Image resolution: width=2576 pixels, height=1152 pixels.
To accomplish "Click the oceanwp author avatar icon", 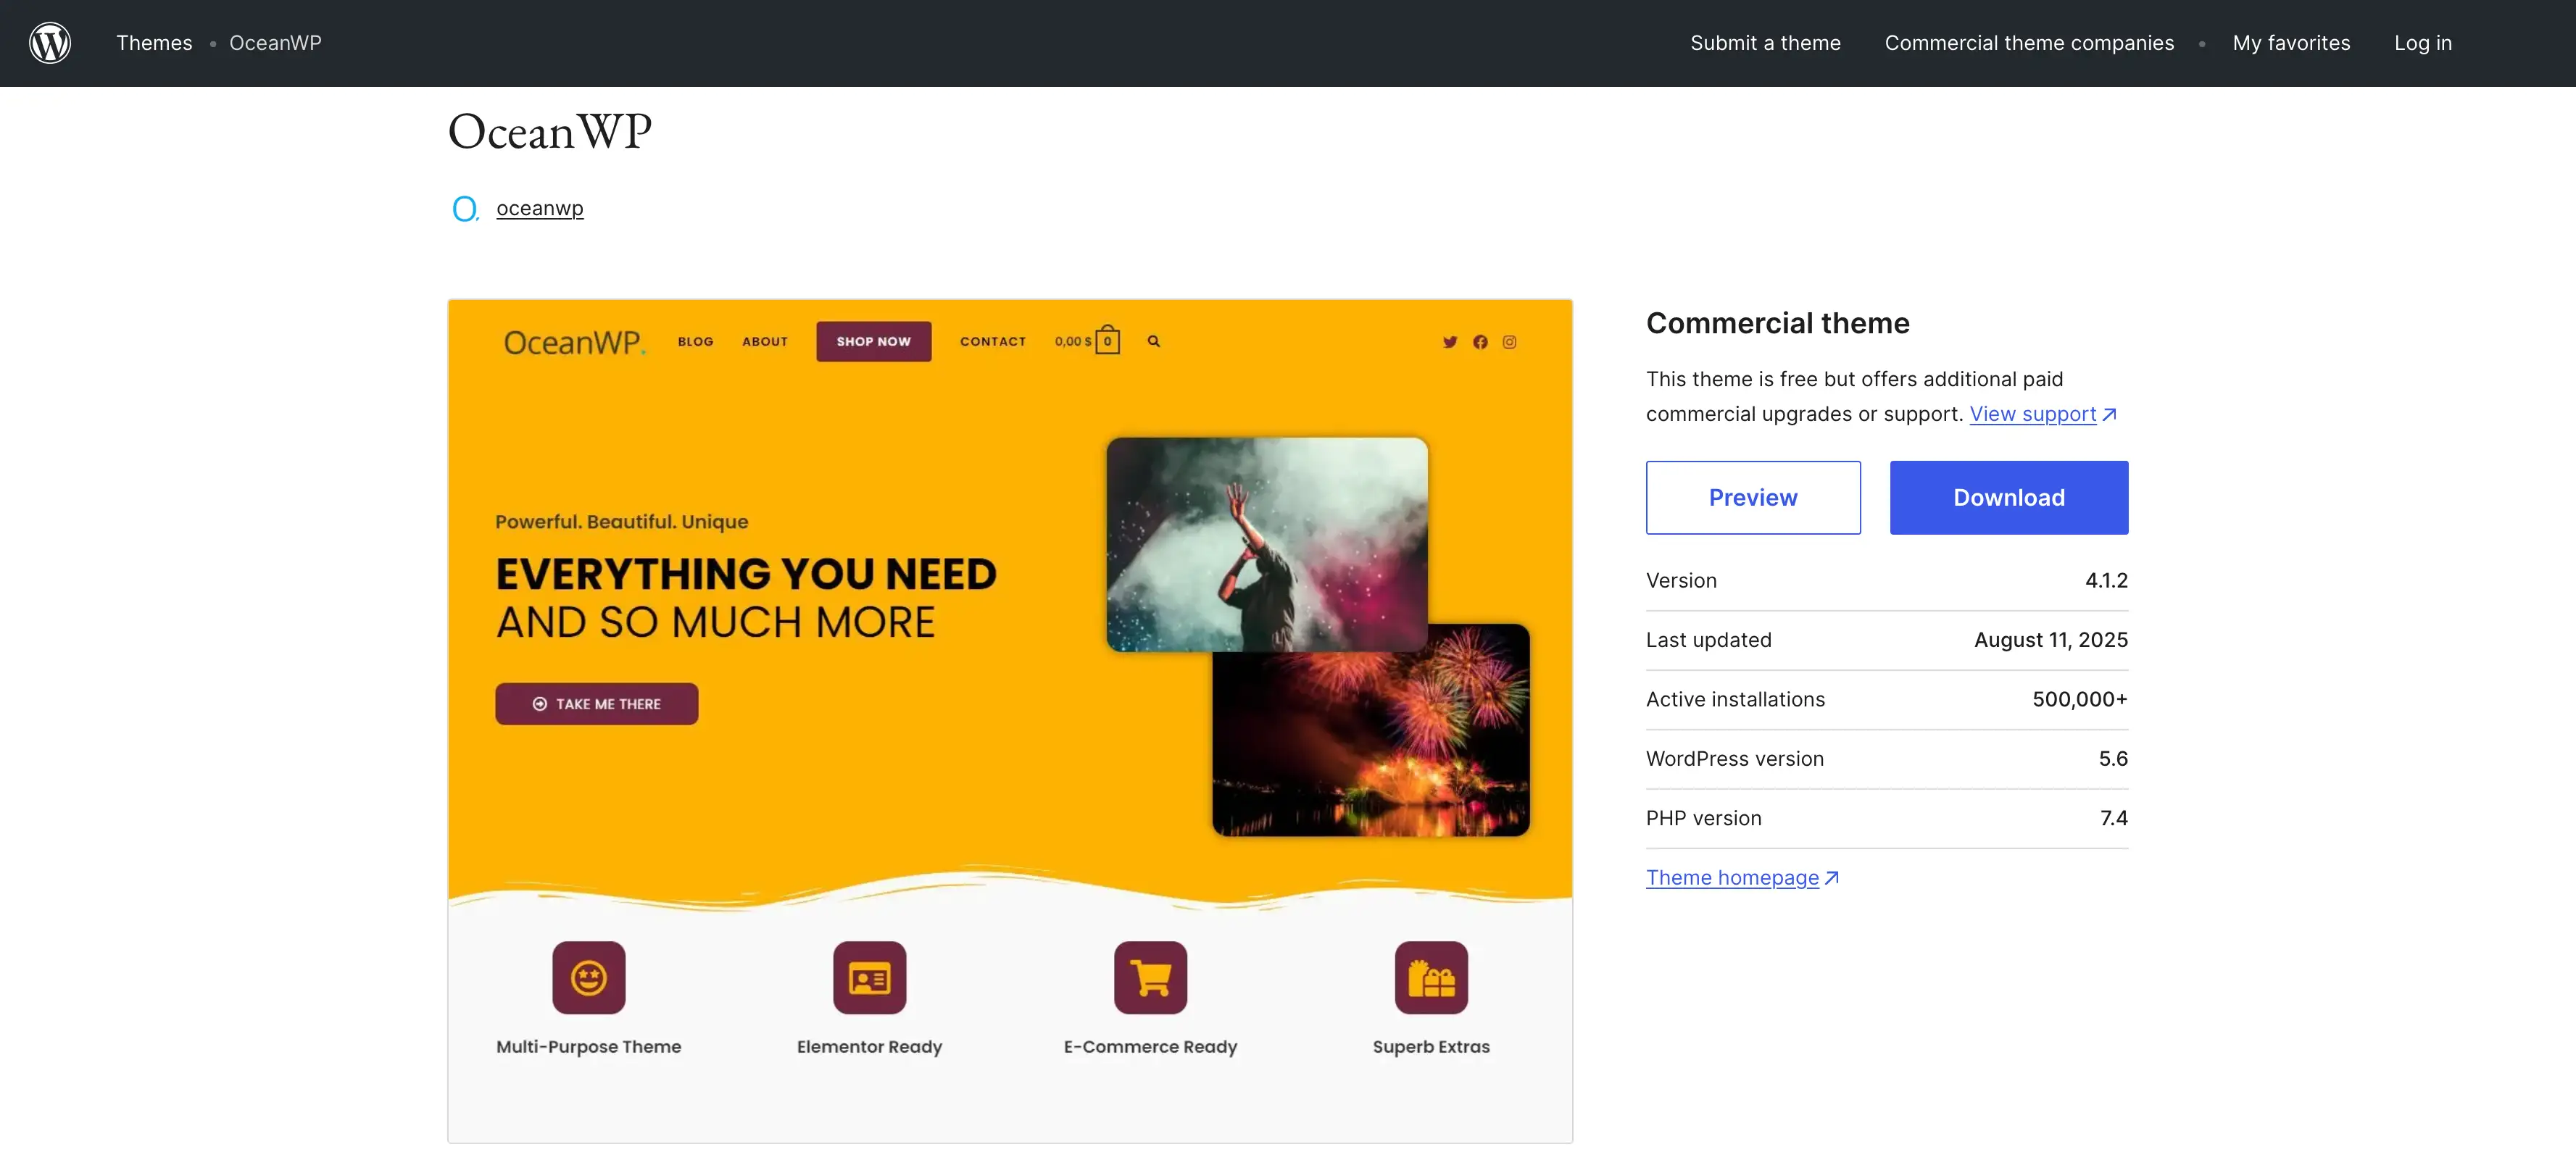I will [465, 208].
